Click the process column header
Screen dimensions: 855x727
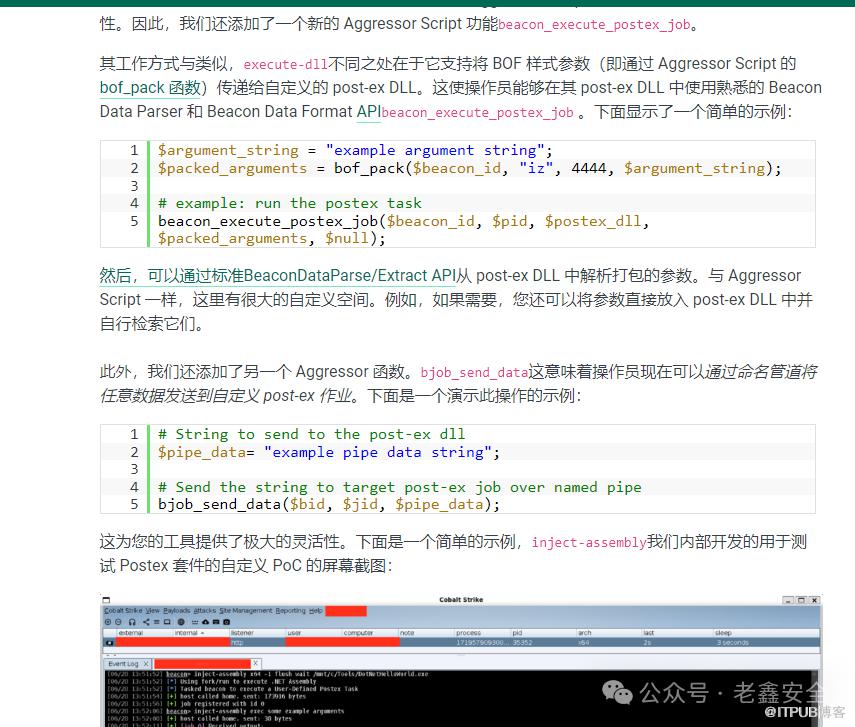coord(468,633)
